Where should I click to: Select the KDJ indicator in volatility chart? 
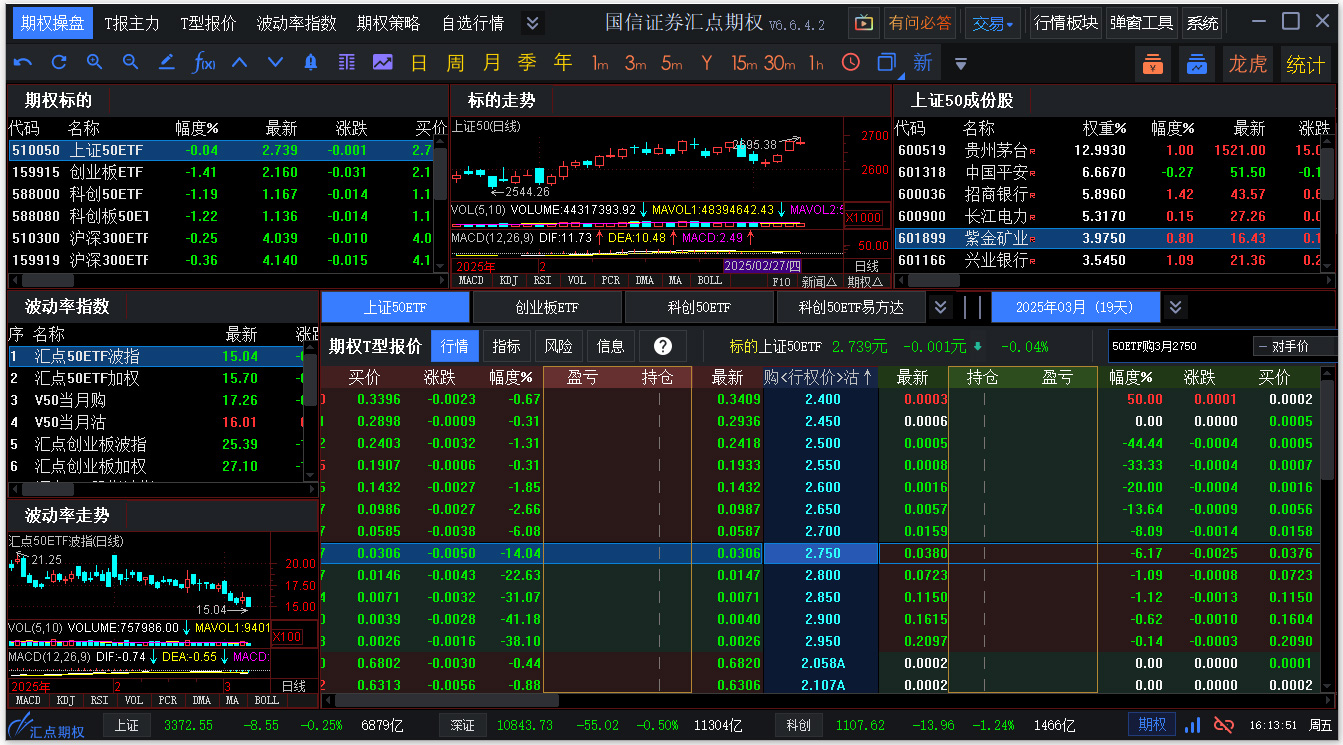click(65, 701)
